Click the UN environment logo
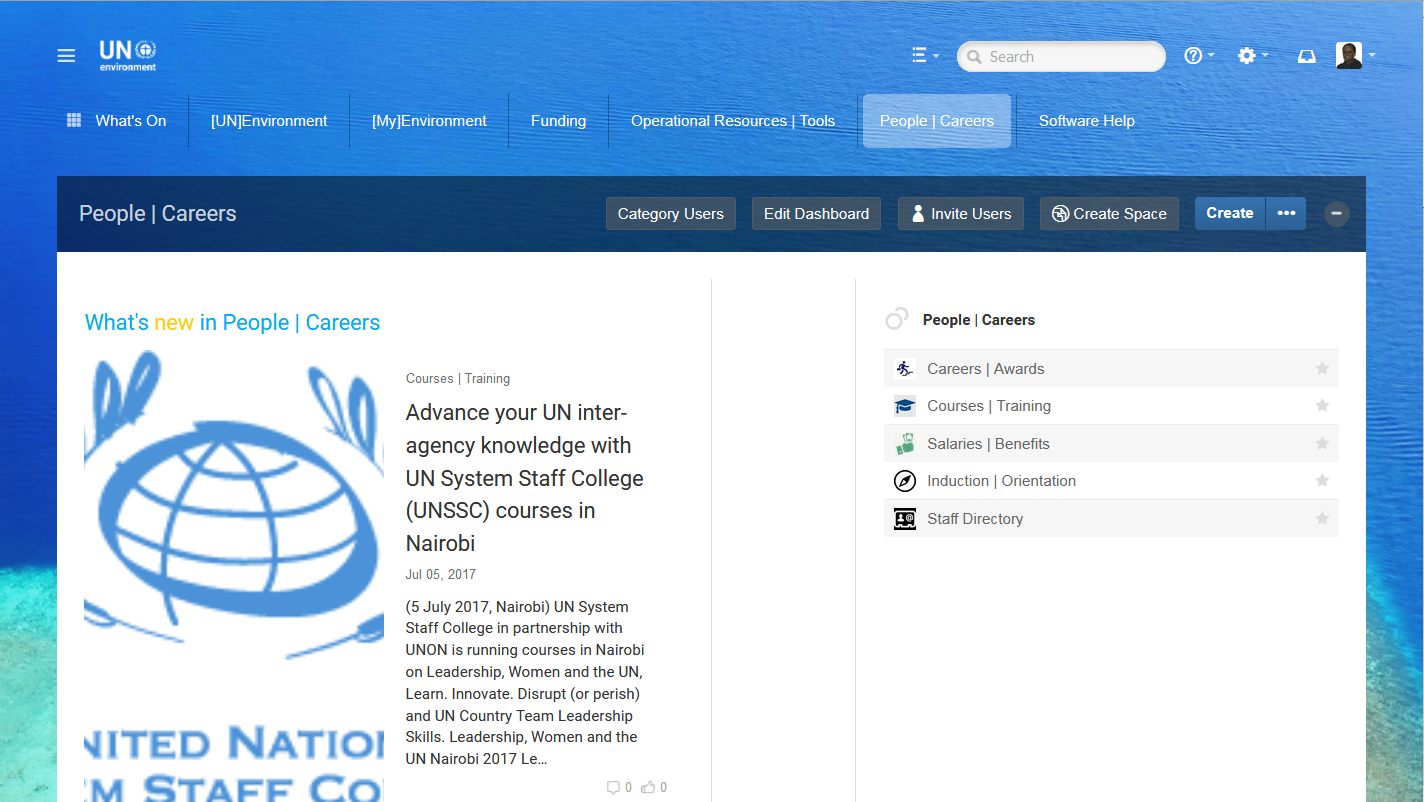Viewport: 1424px width, 802px height. pos(128,55)
